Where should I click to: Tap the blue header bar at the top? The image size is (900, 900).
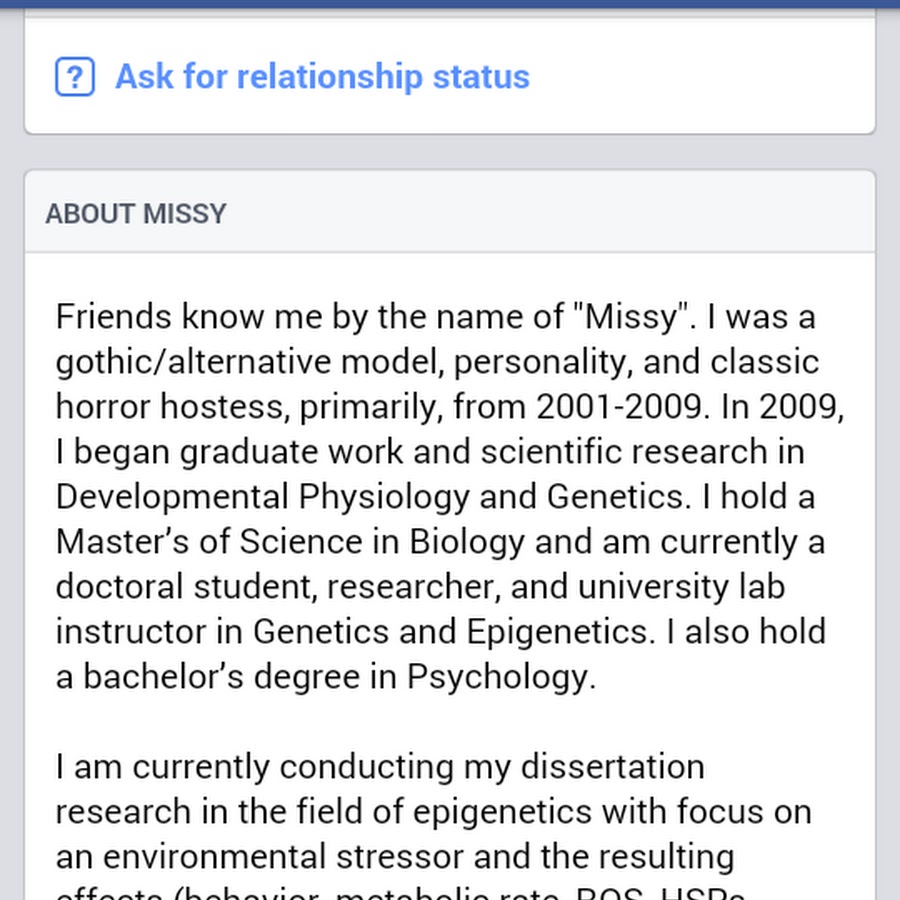coord(450,4)
